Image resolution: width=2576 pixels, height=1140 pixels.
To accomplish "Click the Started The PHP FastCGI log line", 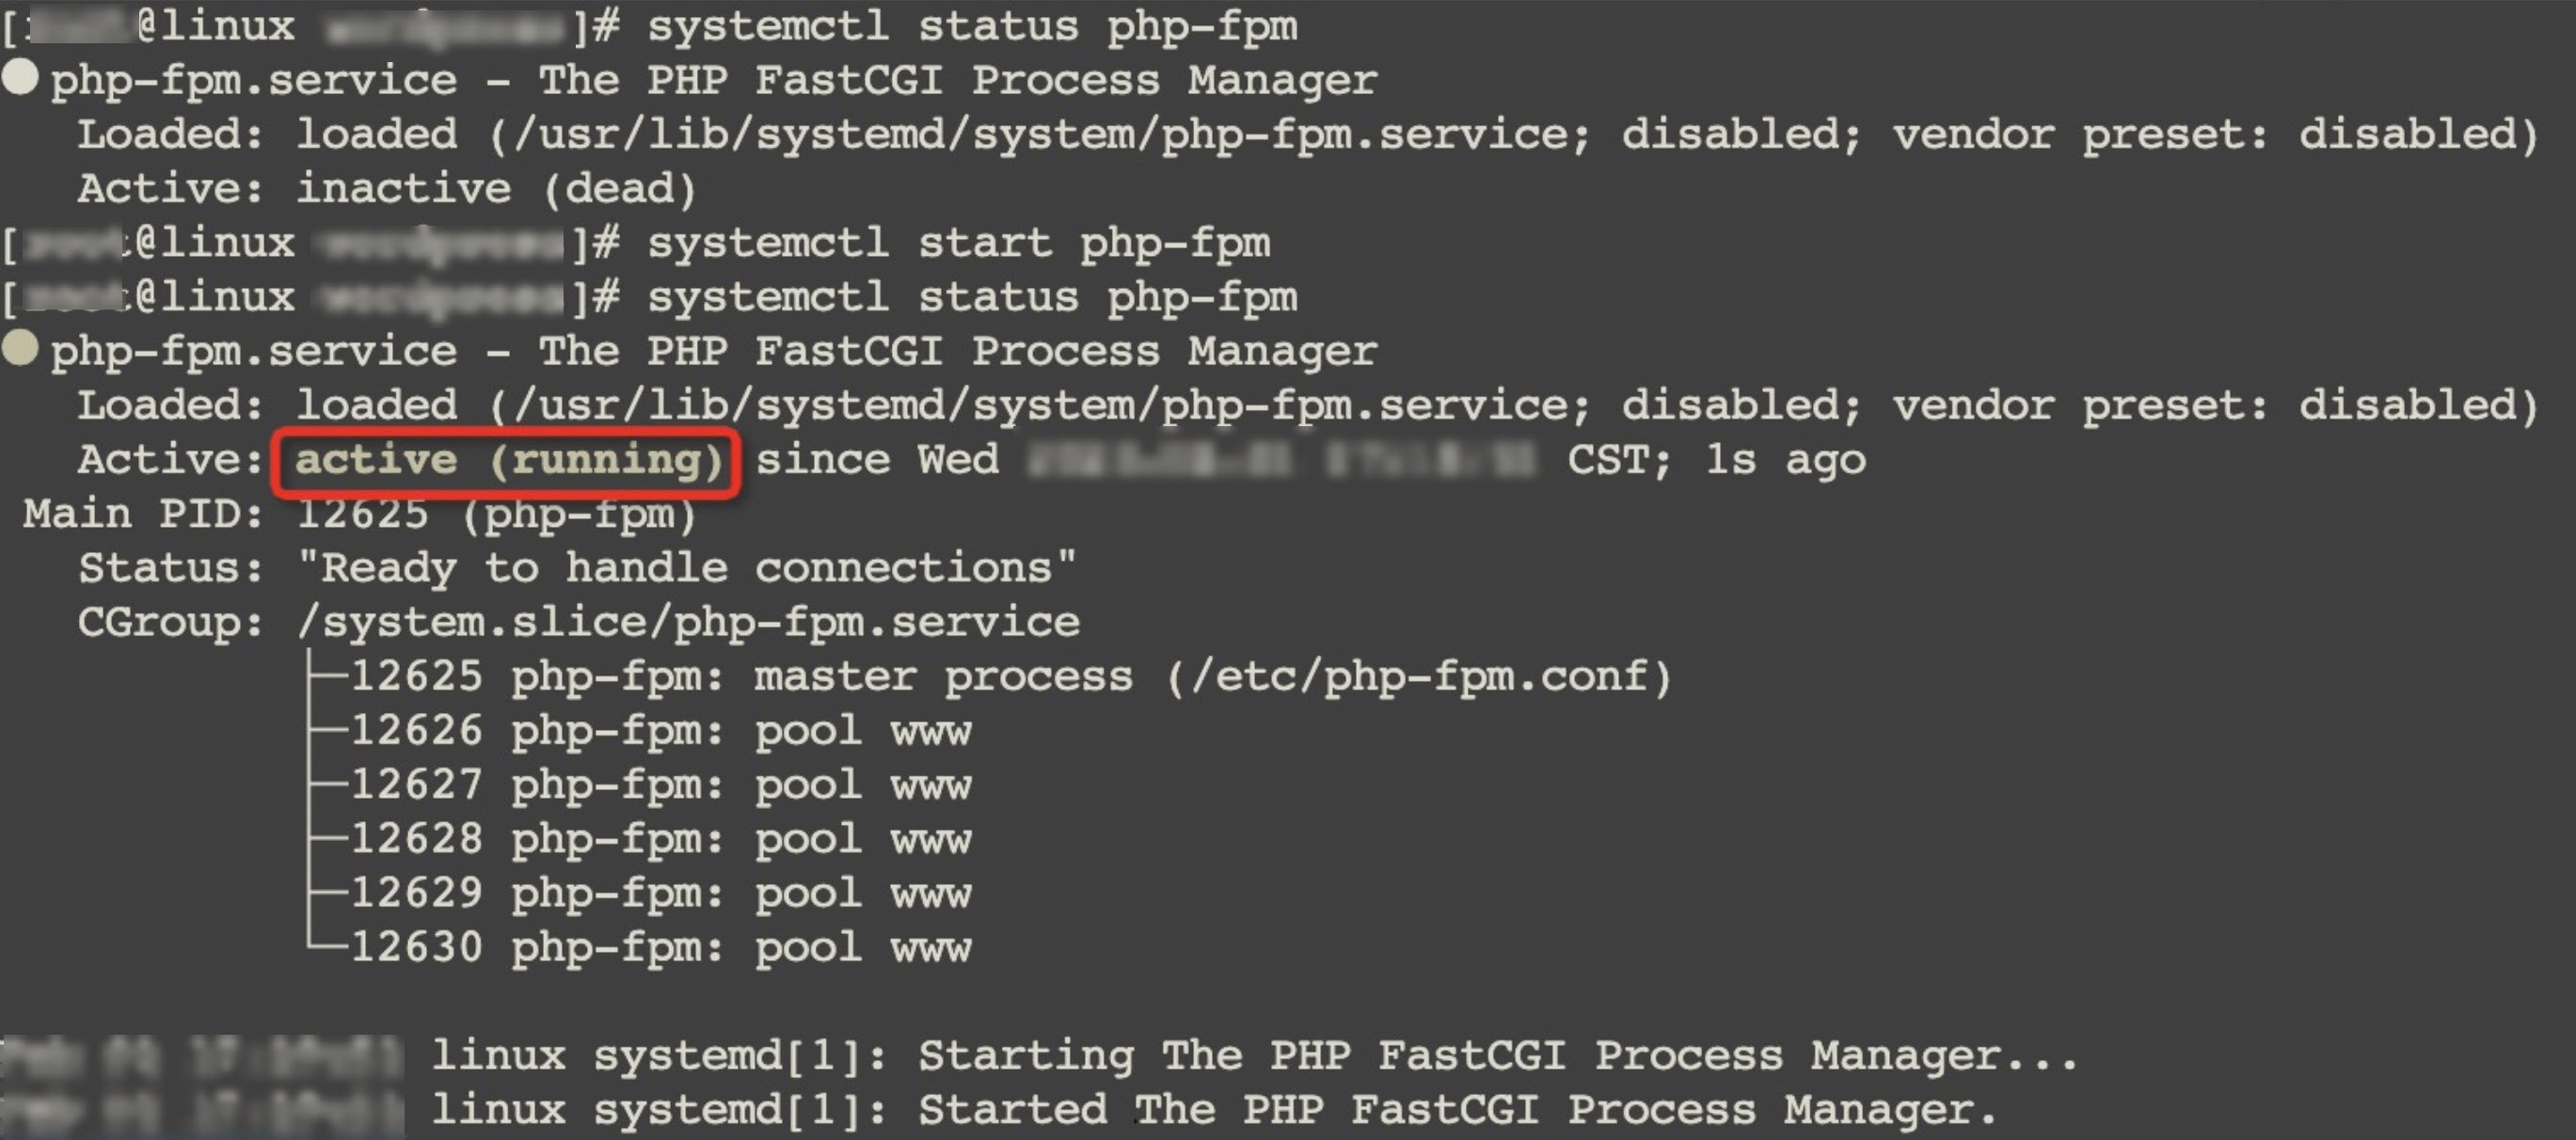I will pyautogui.click(x=1214, y=1110).
